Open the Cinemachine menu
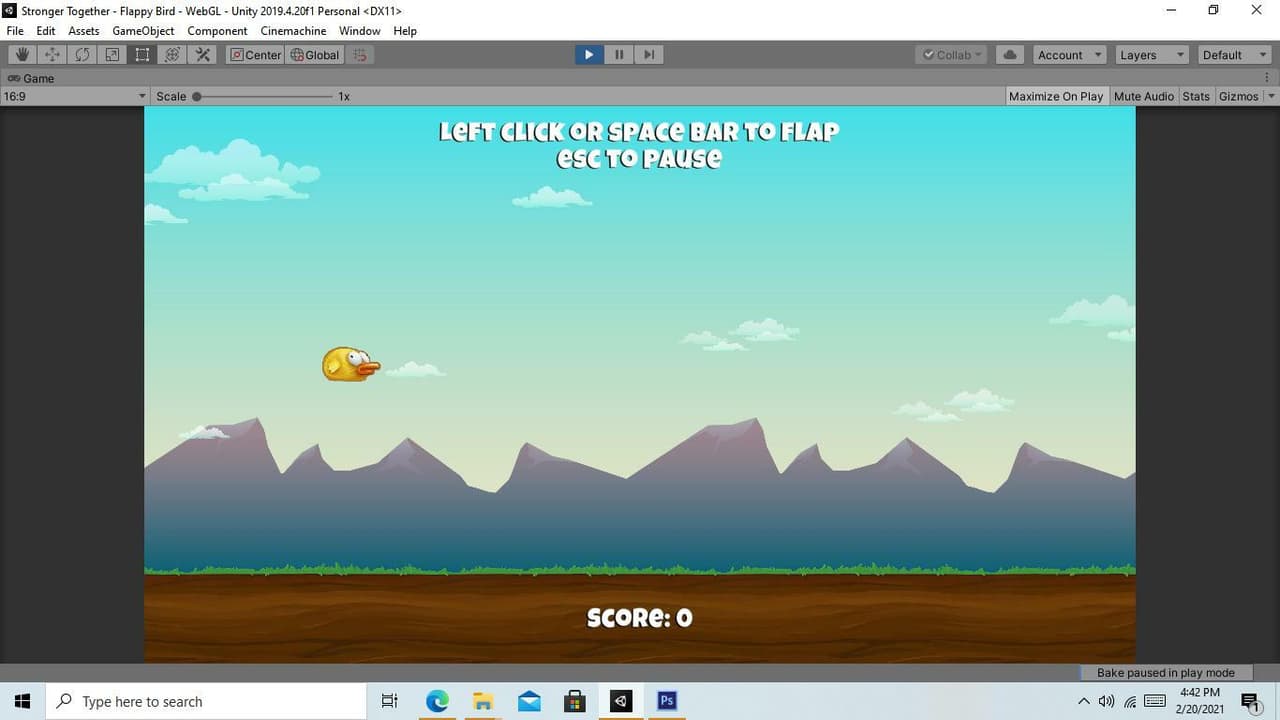This screenshot has width=1280, height=720. (293, 31)
